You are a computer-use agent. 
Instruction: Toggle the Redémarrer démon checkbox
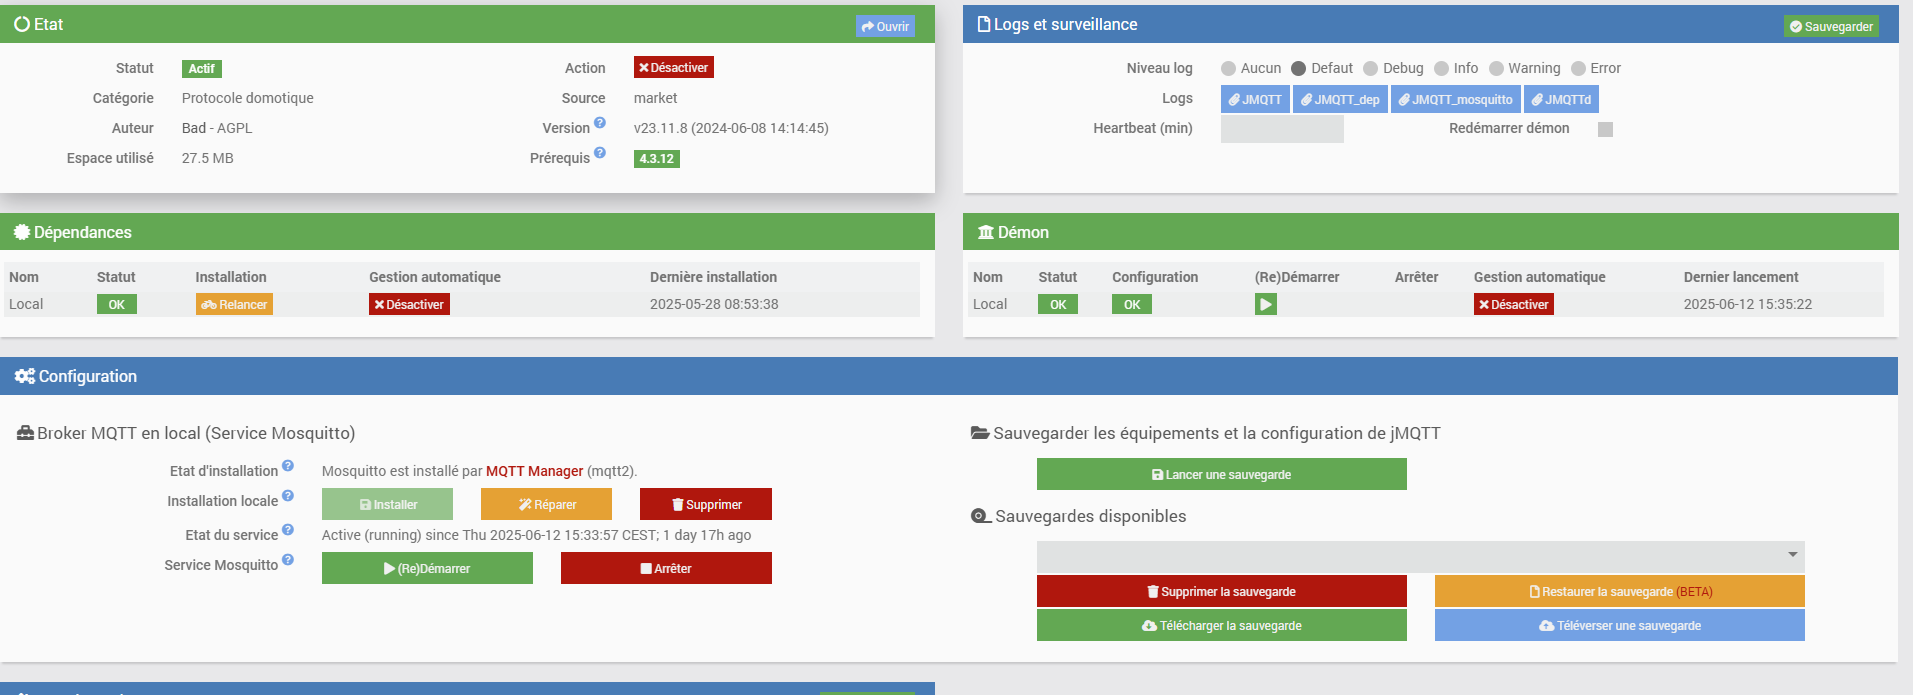1605,129
